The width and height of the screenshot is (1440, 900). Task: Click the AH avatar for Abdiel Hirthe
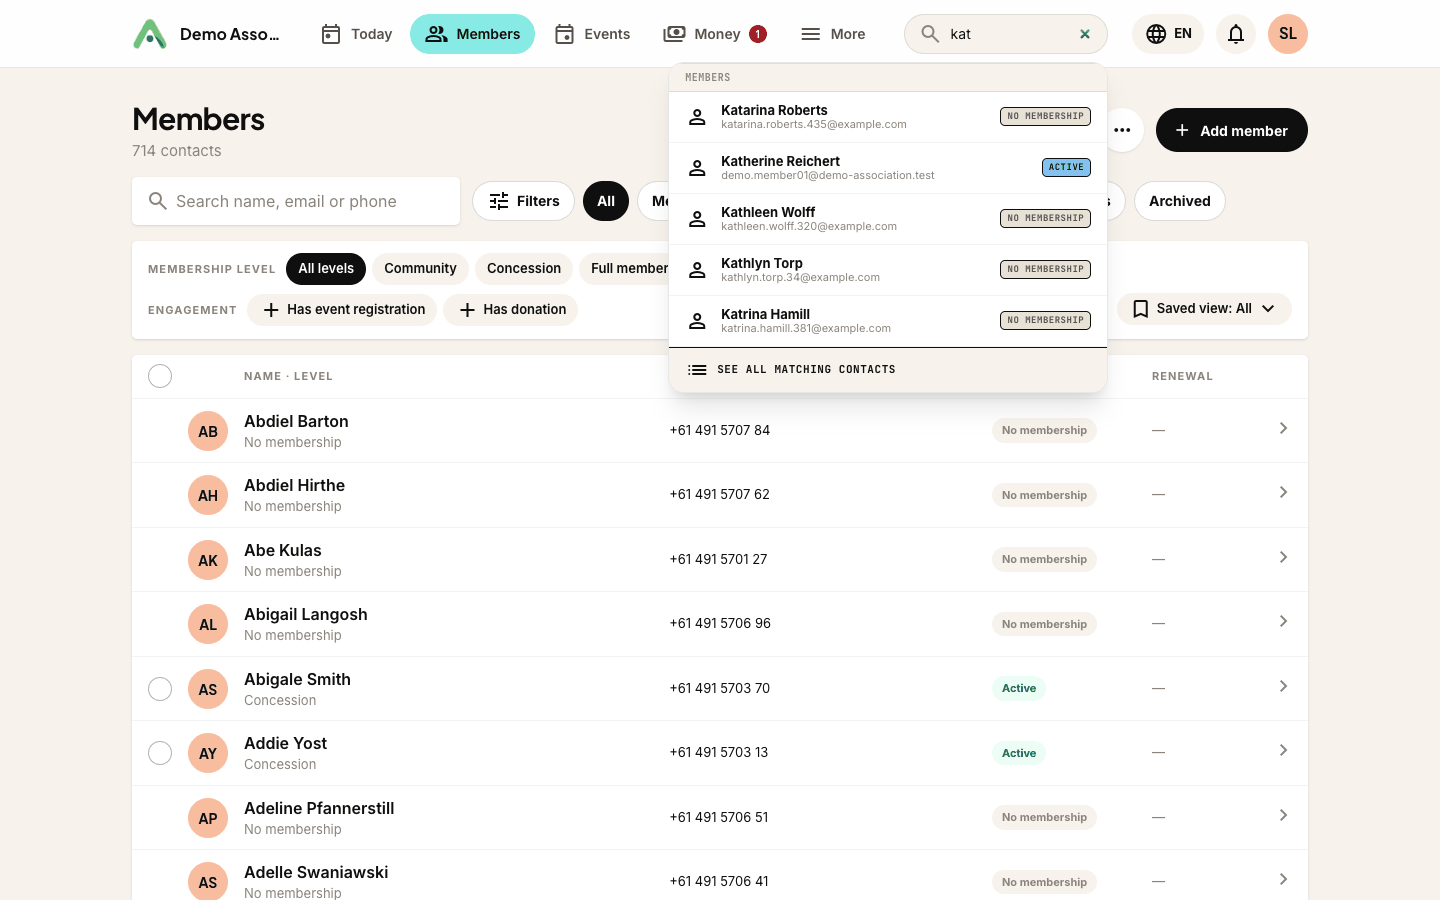208,495
